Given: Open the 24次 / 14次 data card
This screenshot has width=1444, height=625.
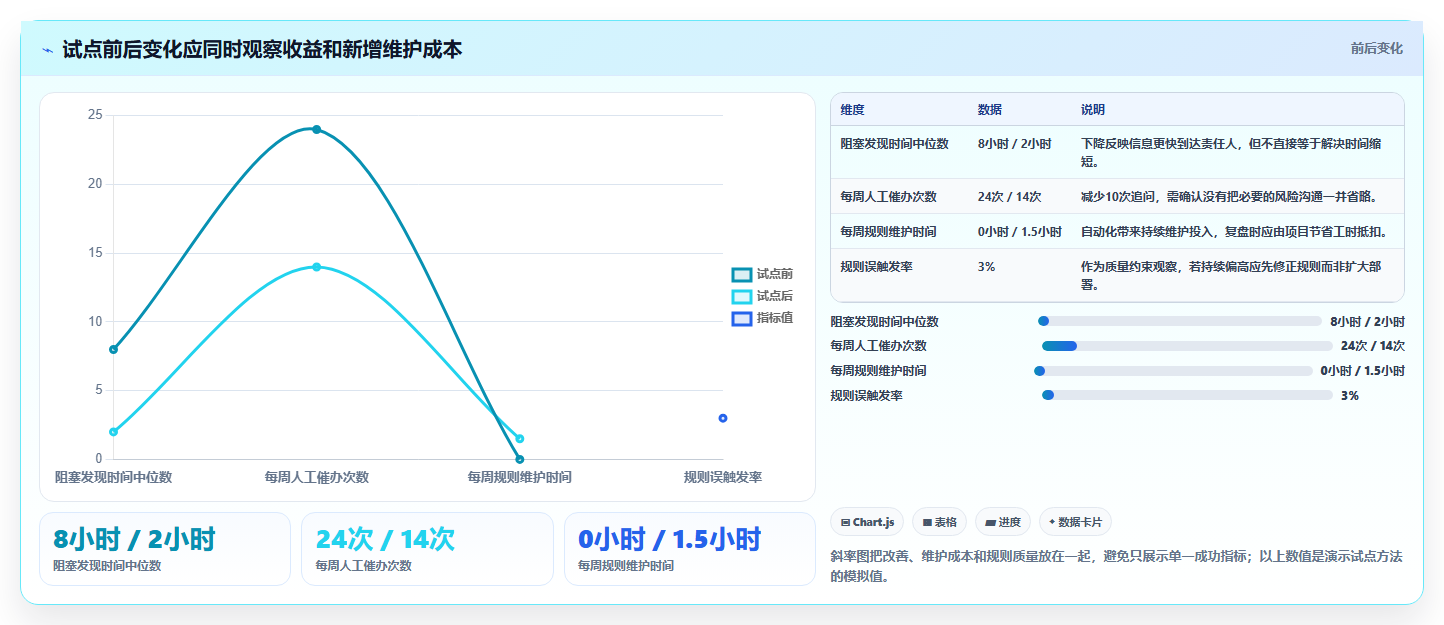Looking at the screenshot, I should (x=427, y=549).
